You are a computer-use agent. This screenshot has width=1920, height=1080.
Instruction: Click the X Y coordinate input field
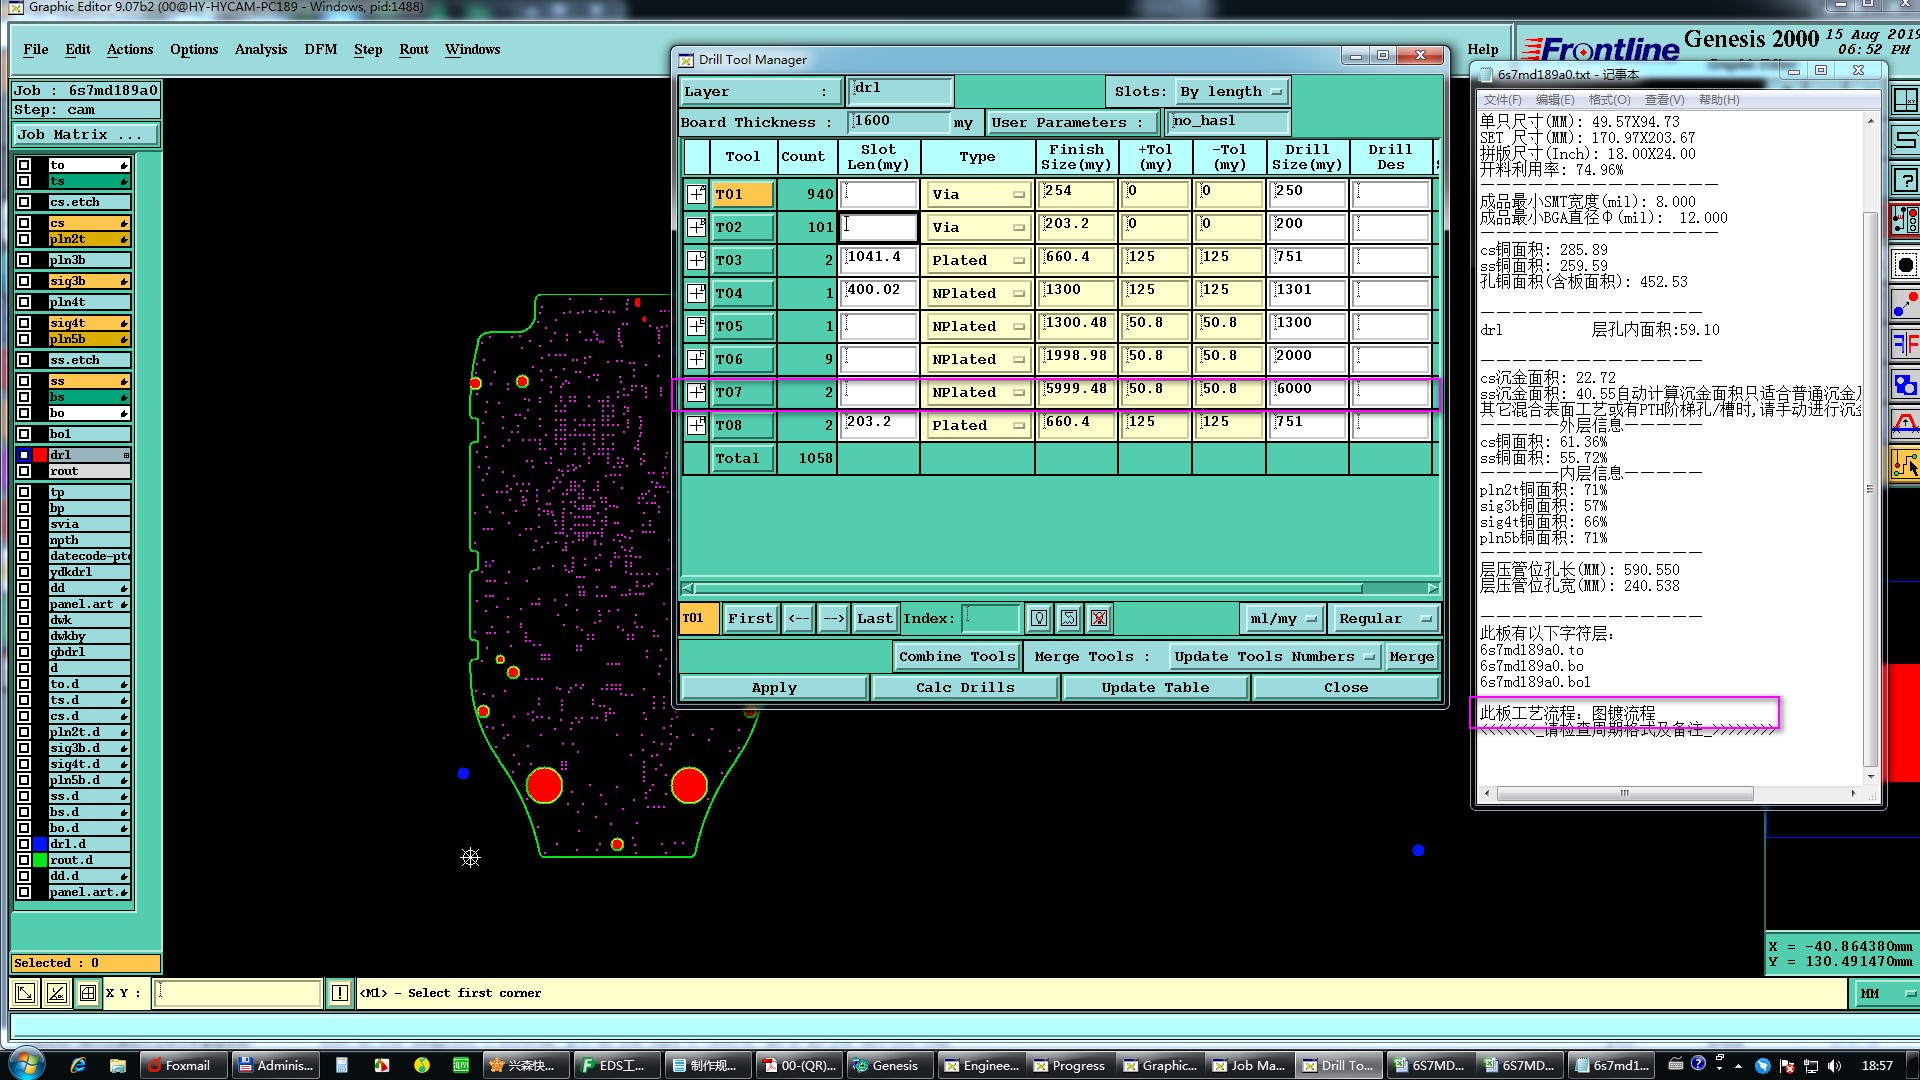[x=237, y=993]
